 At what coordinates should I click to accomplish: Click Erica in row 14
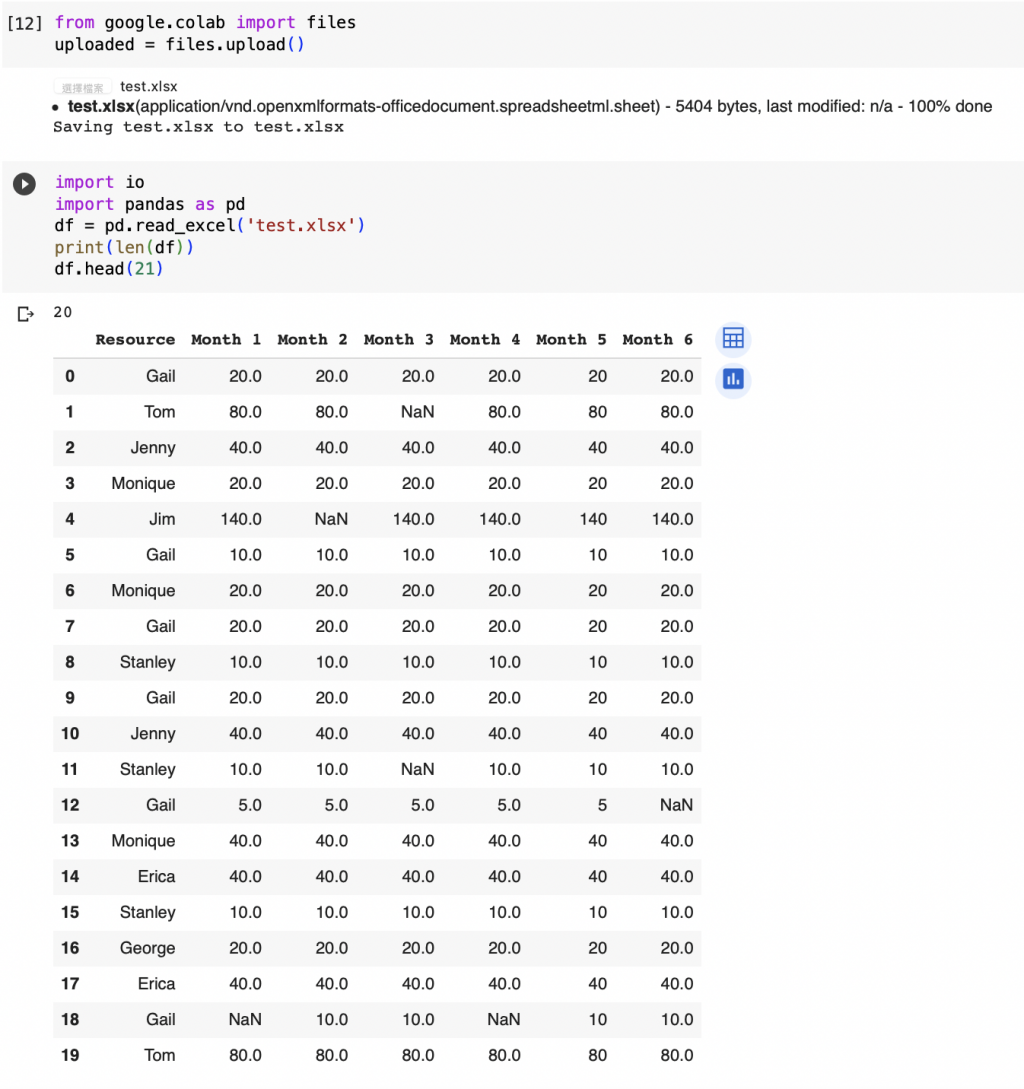point(156,876)
